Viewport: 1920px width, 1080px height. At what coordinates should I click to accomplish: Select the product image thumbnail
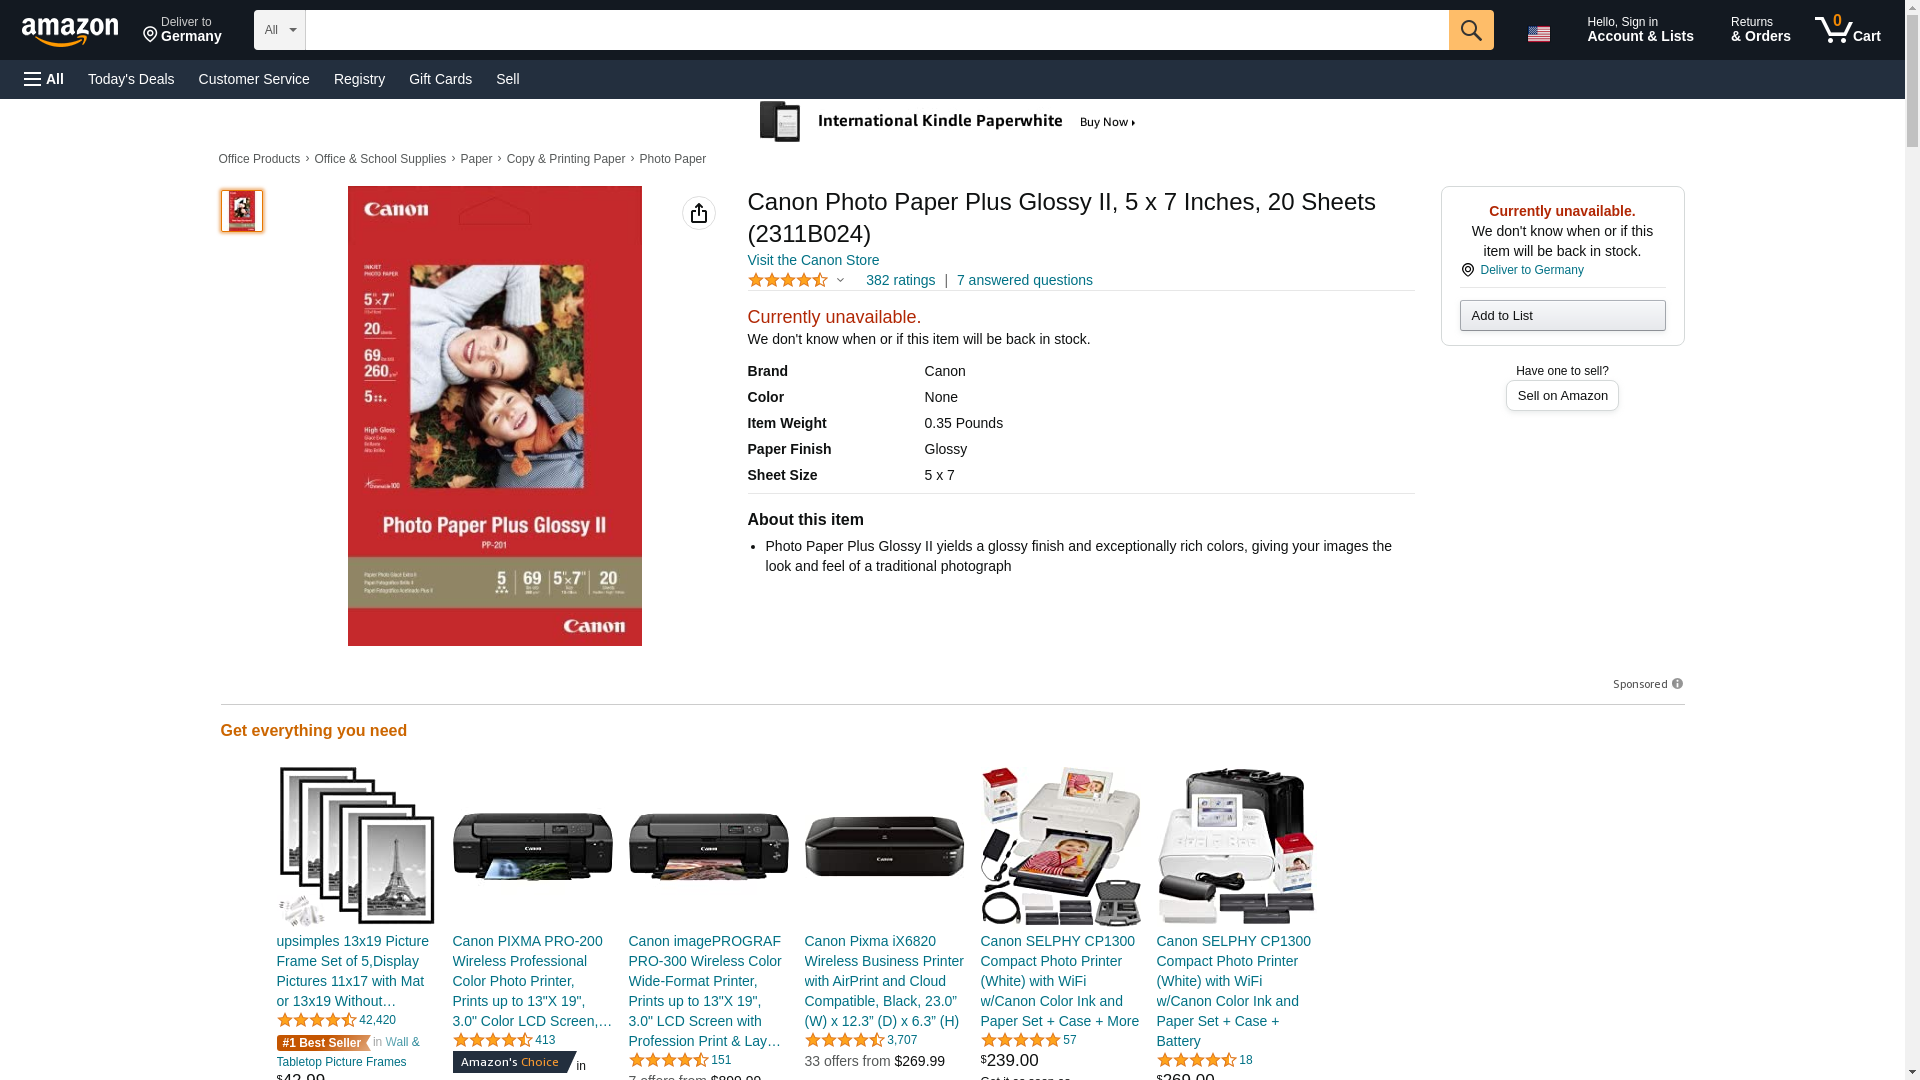click(242, 211)
